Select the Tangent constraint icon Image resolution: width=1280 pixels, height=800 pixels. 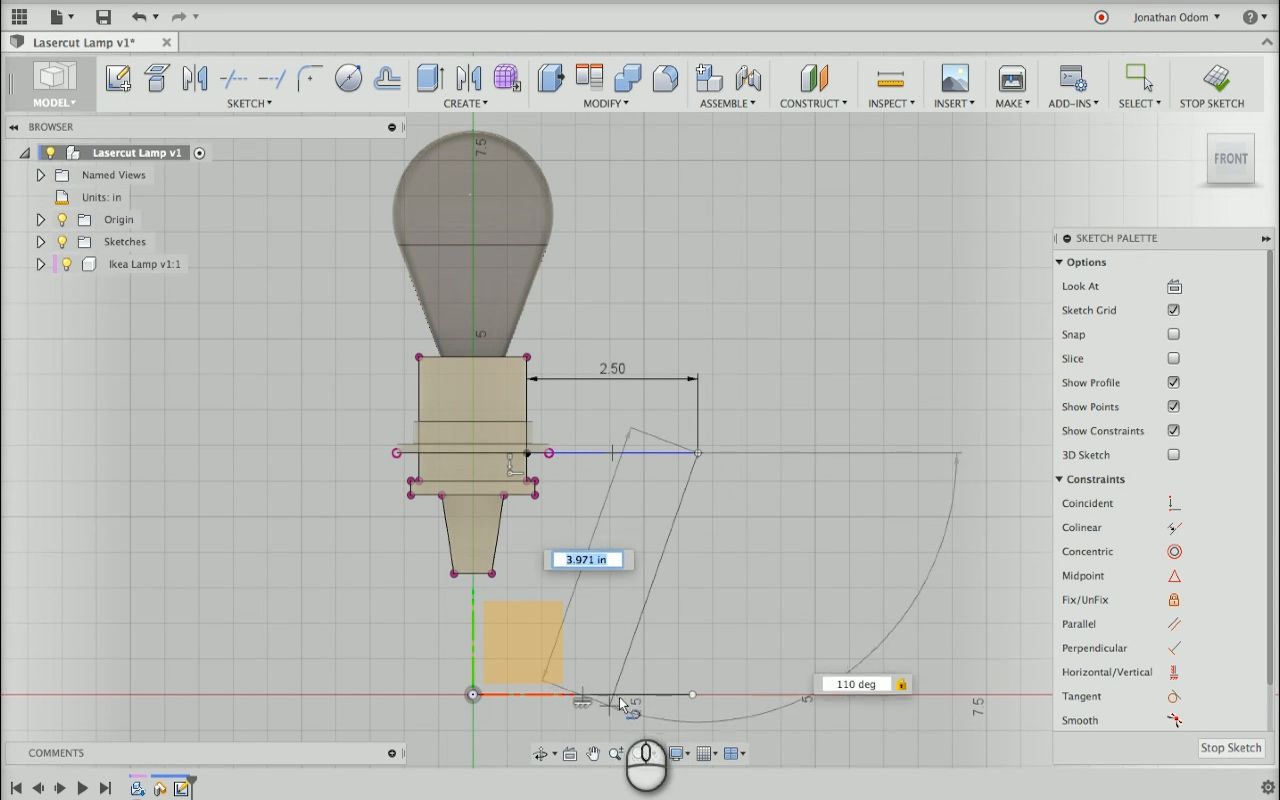coord(1174,696)
